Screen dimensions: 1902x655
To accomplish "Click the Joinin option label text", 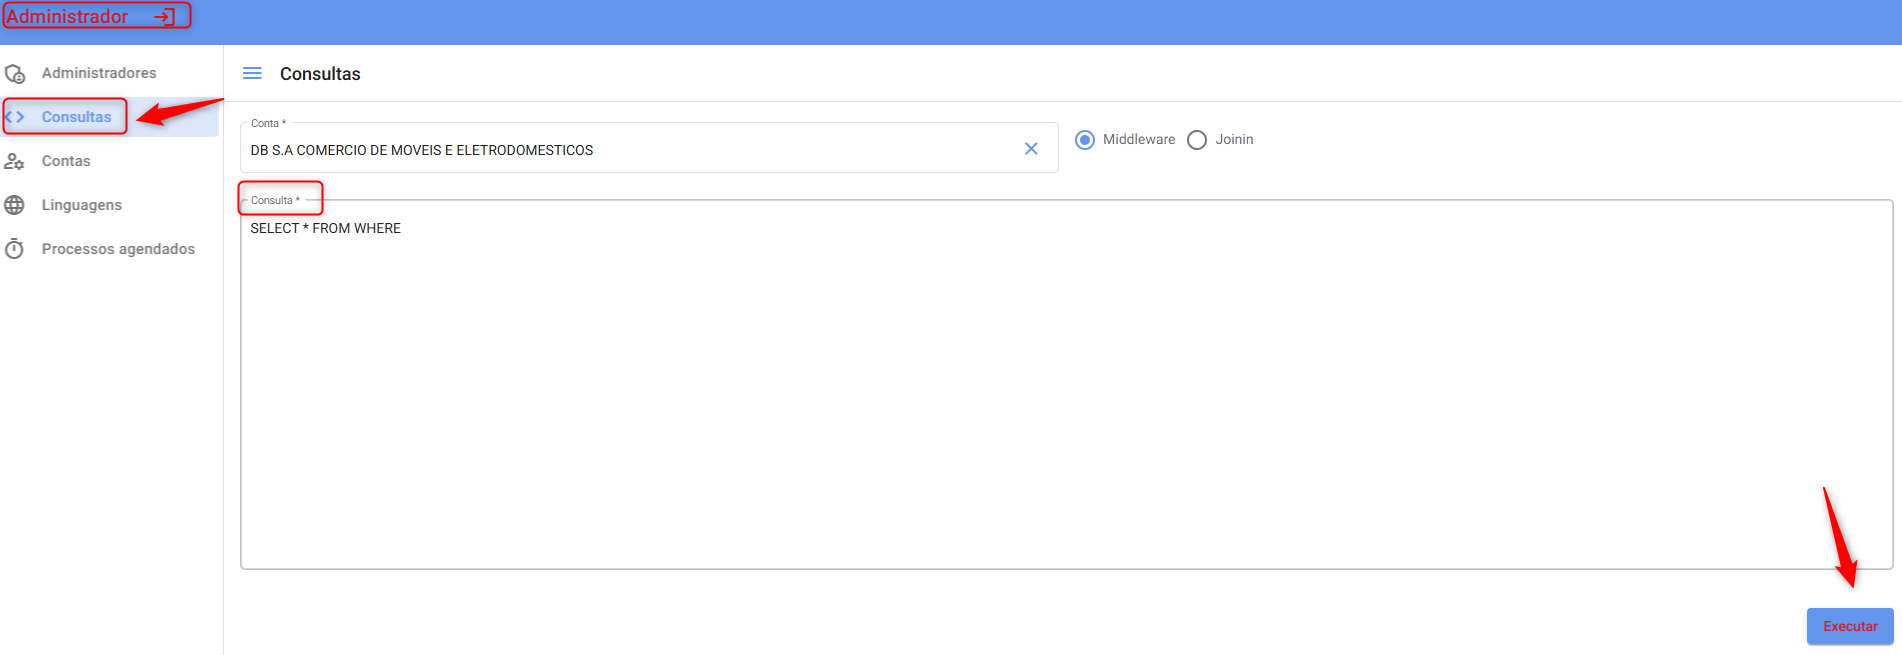I will coord(1234,140).
